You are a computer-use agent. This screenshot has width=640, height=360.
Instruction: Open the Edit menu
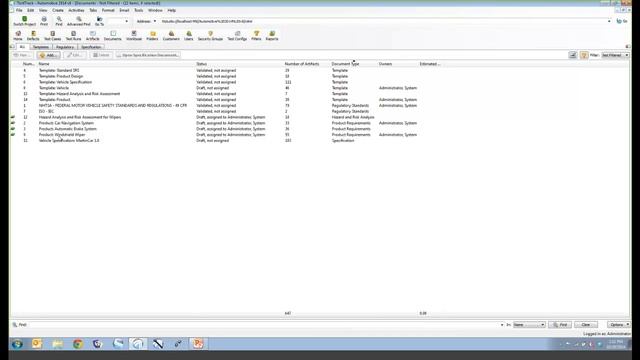31,10
